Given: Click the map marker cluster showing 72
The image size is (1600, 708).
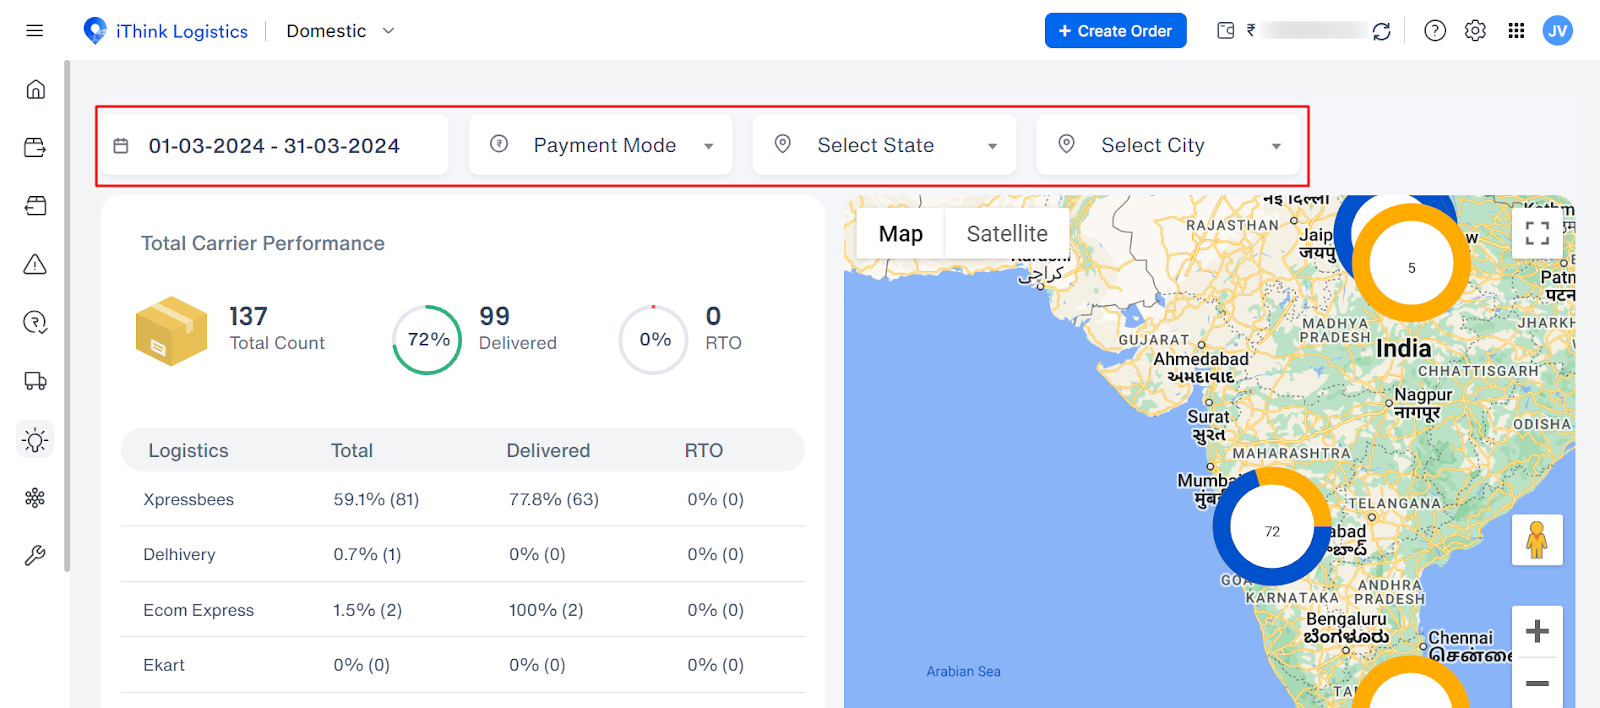Looking at the screenshot, I should 1272,527.
